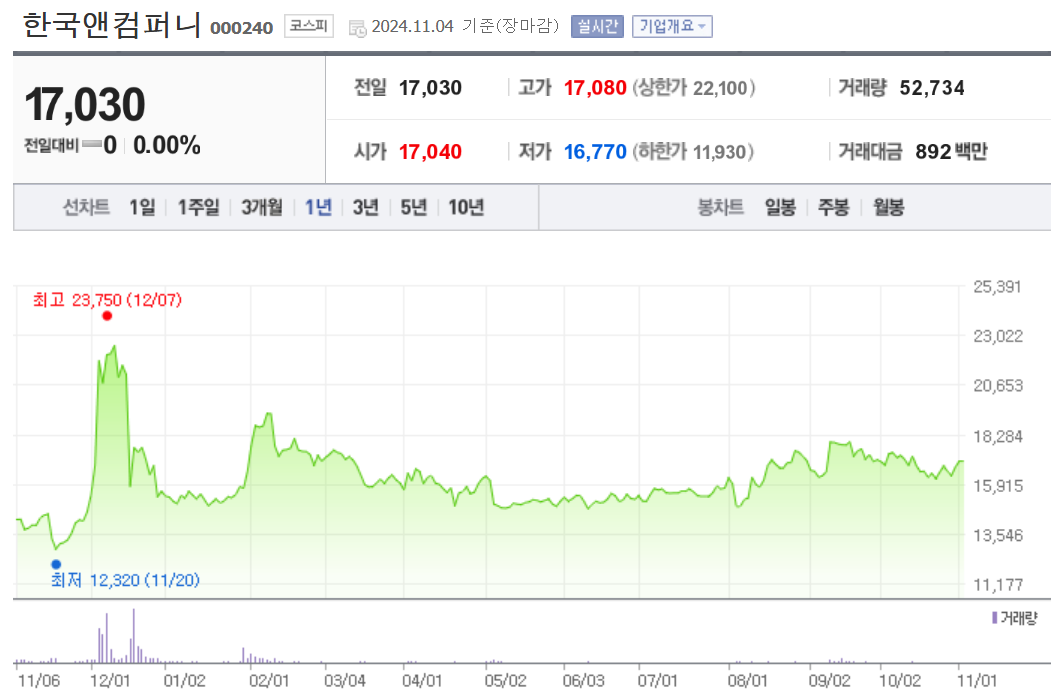
Task: Click the 고가 value 17,080
Action: tap(595, 88)
